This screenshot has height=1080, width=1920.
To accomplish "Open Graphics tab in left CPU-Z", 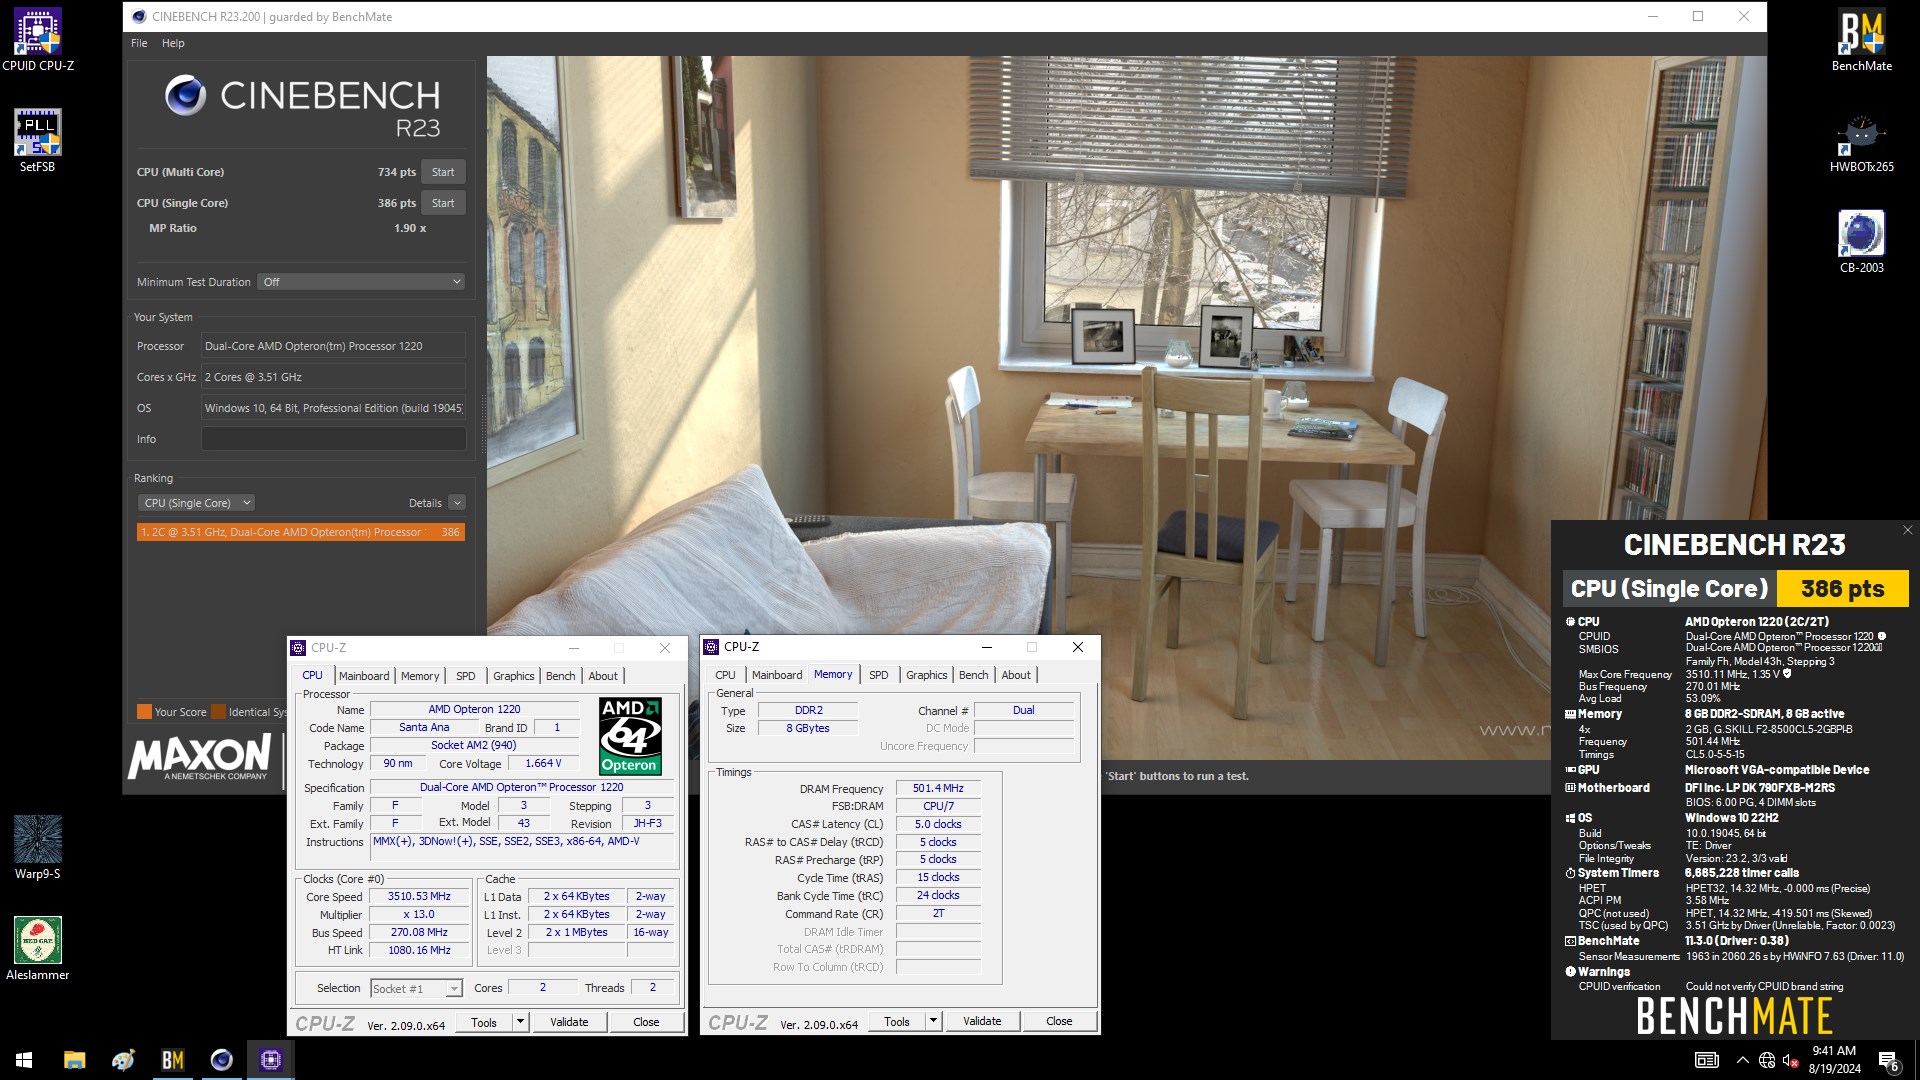I will (x=514, y=676).
